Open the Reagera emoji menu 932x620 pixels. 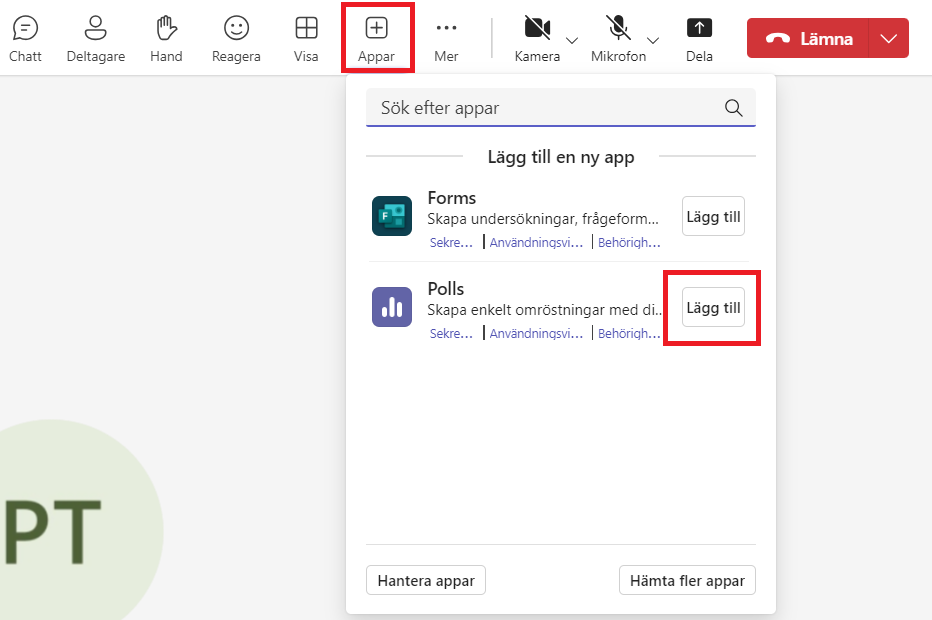click(x=236, y=39)
